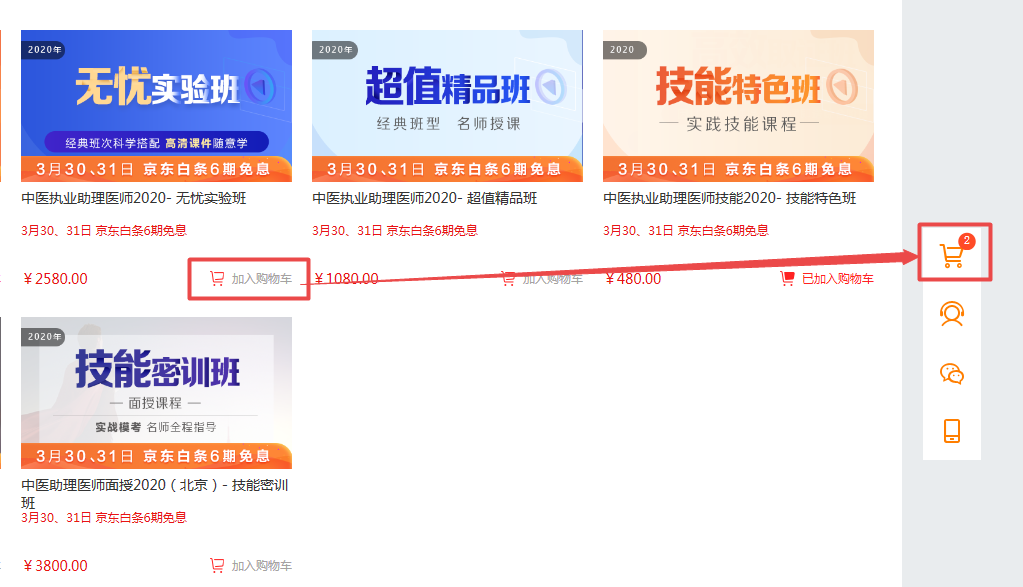
Task: Open 技能特色班 course banner image
Action: click(x=738, y=105)
